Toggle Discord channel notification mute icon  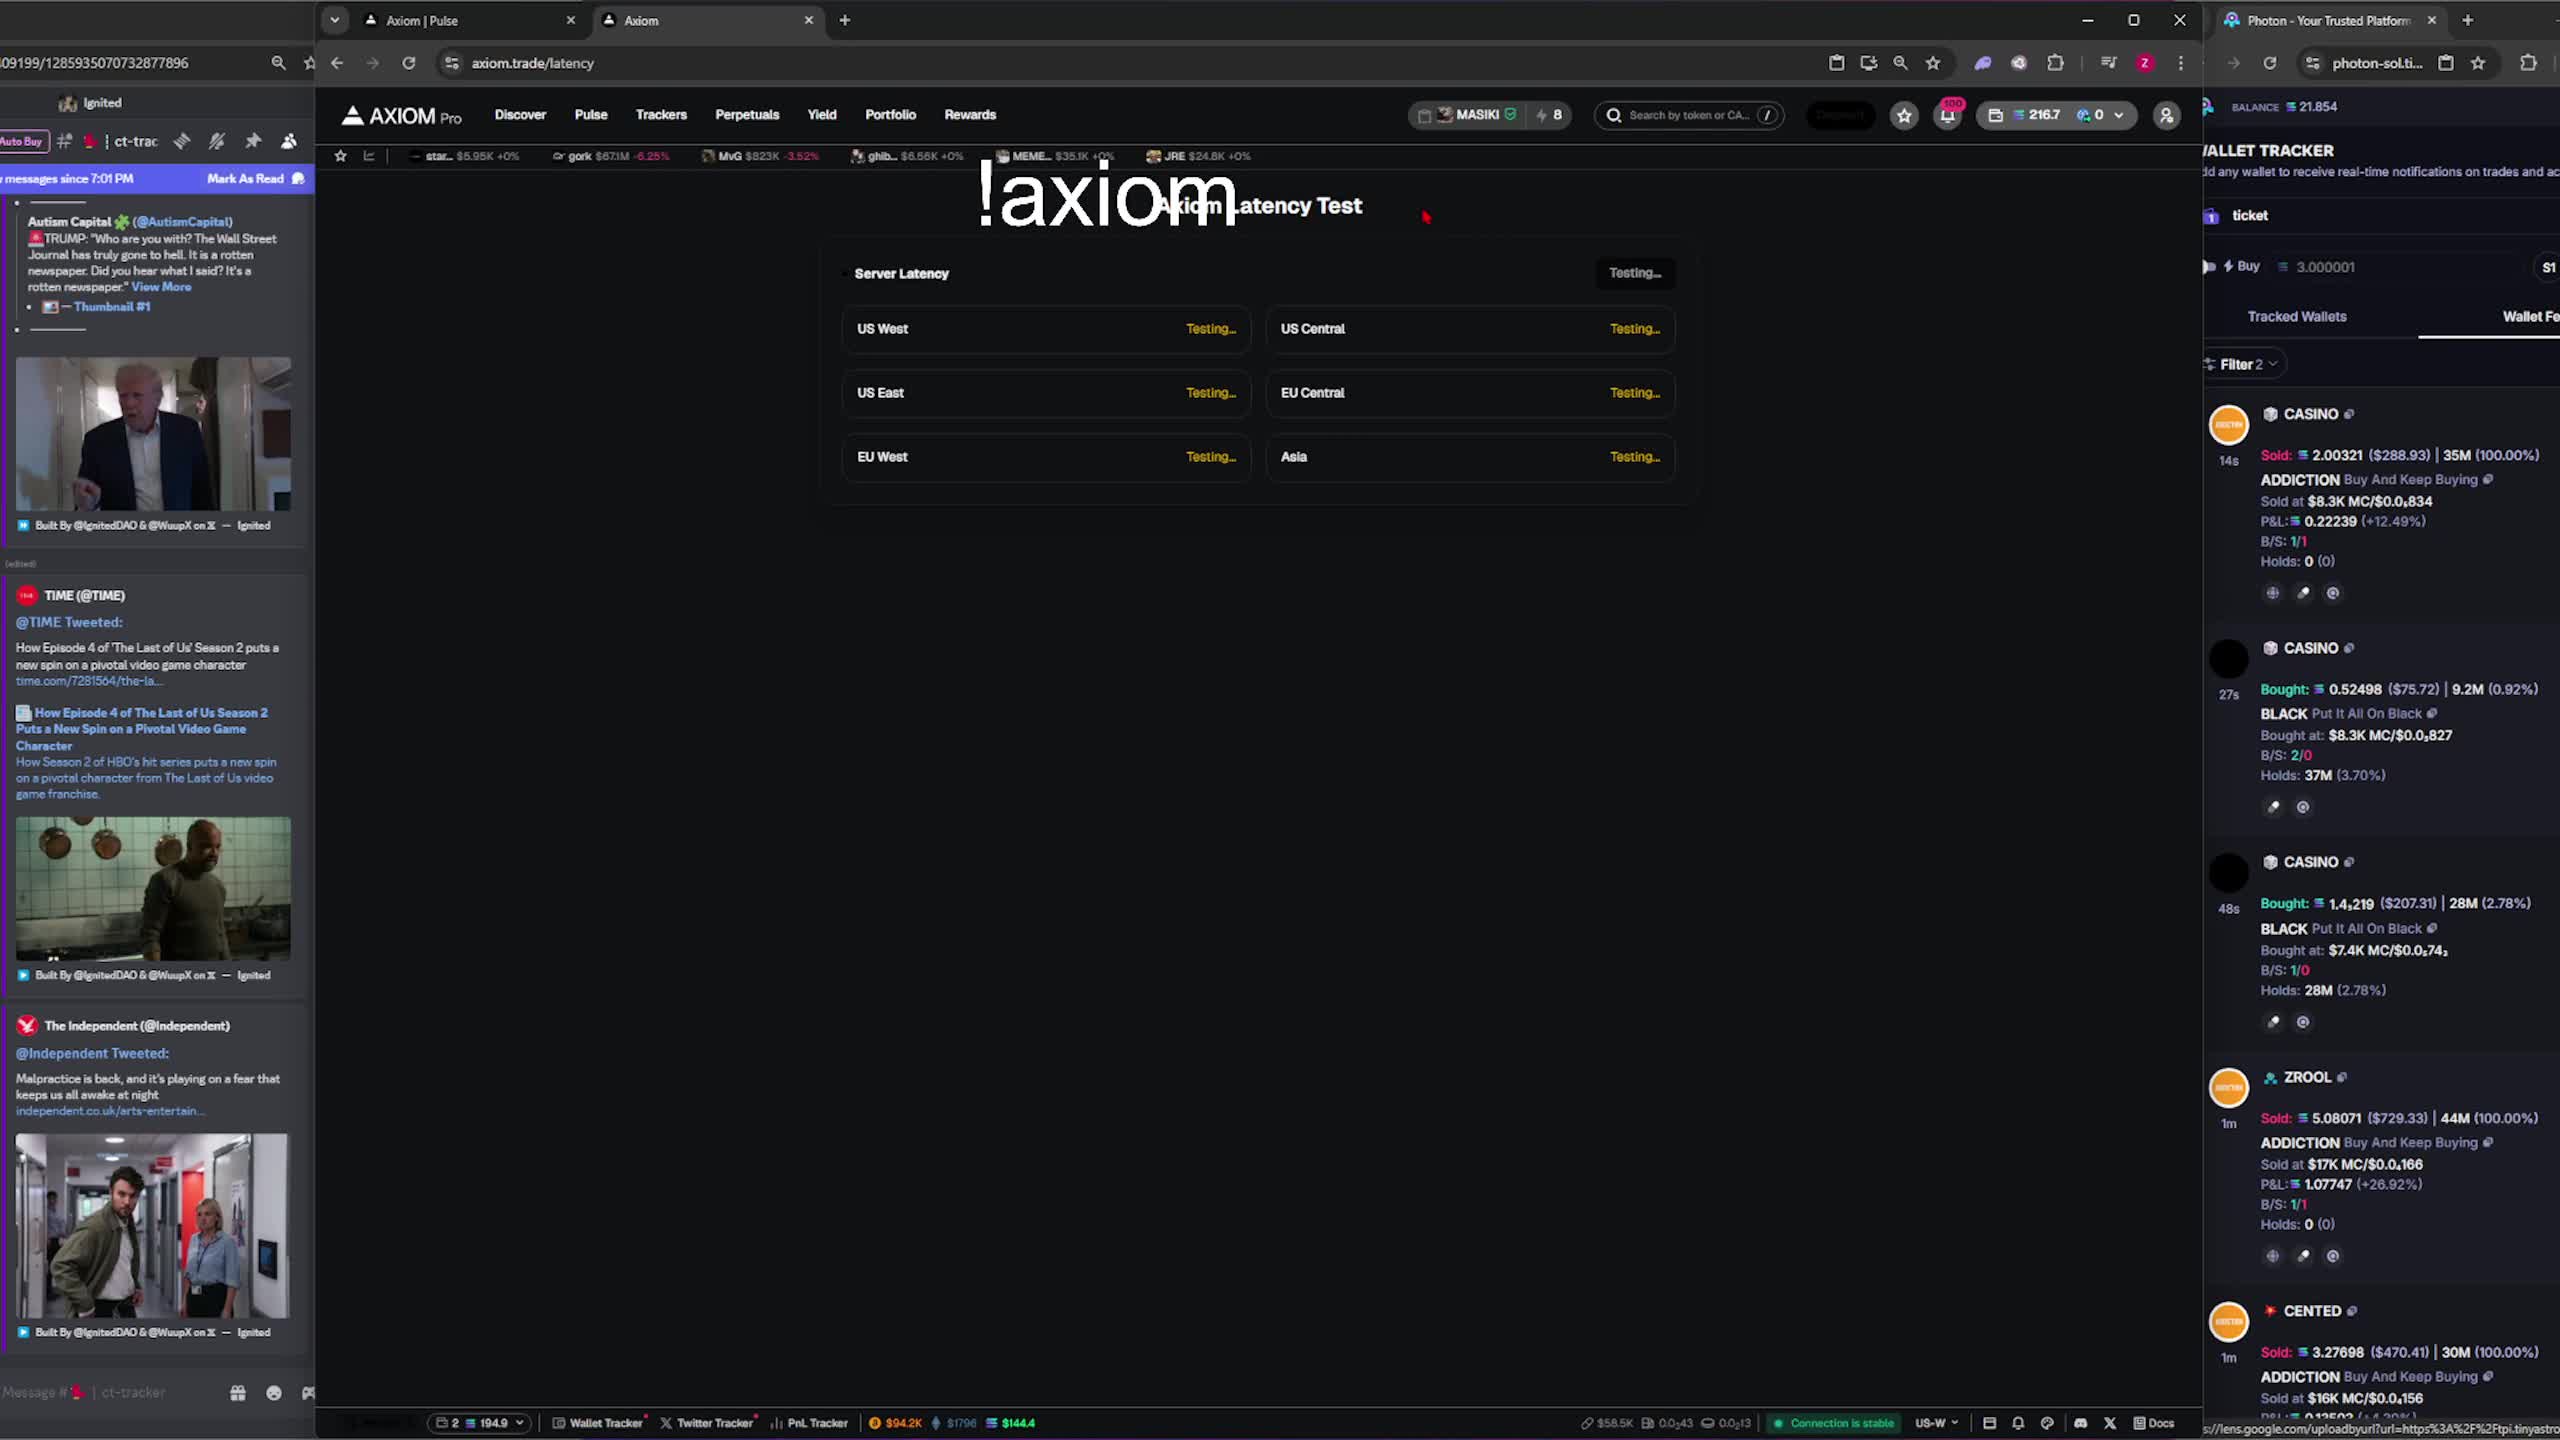point(217,142)
